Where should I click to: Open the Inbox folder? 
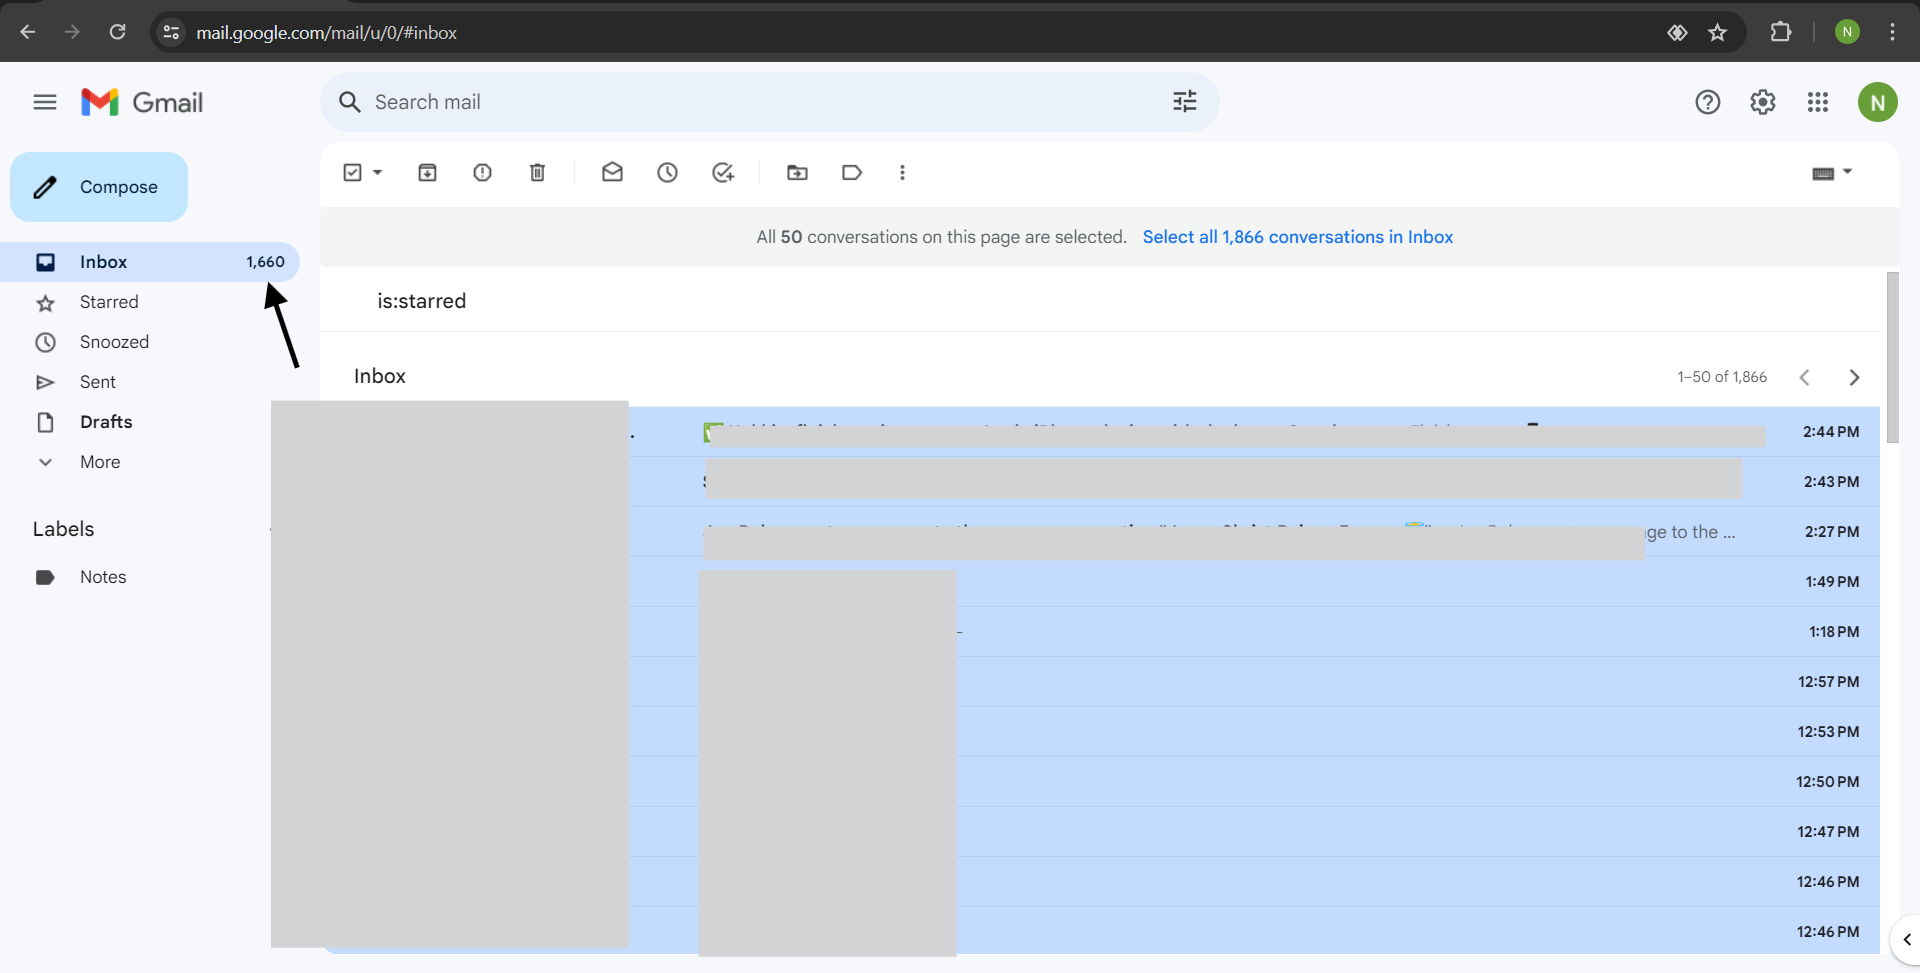click(x=150, y=262)
